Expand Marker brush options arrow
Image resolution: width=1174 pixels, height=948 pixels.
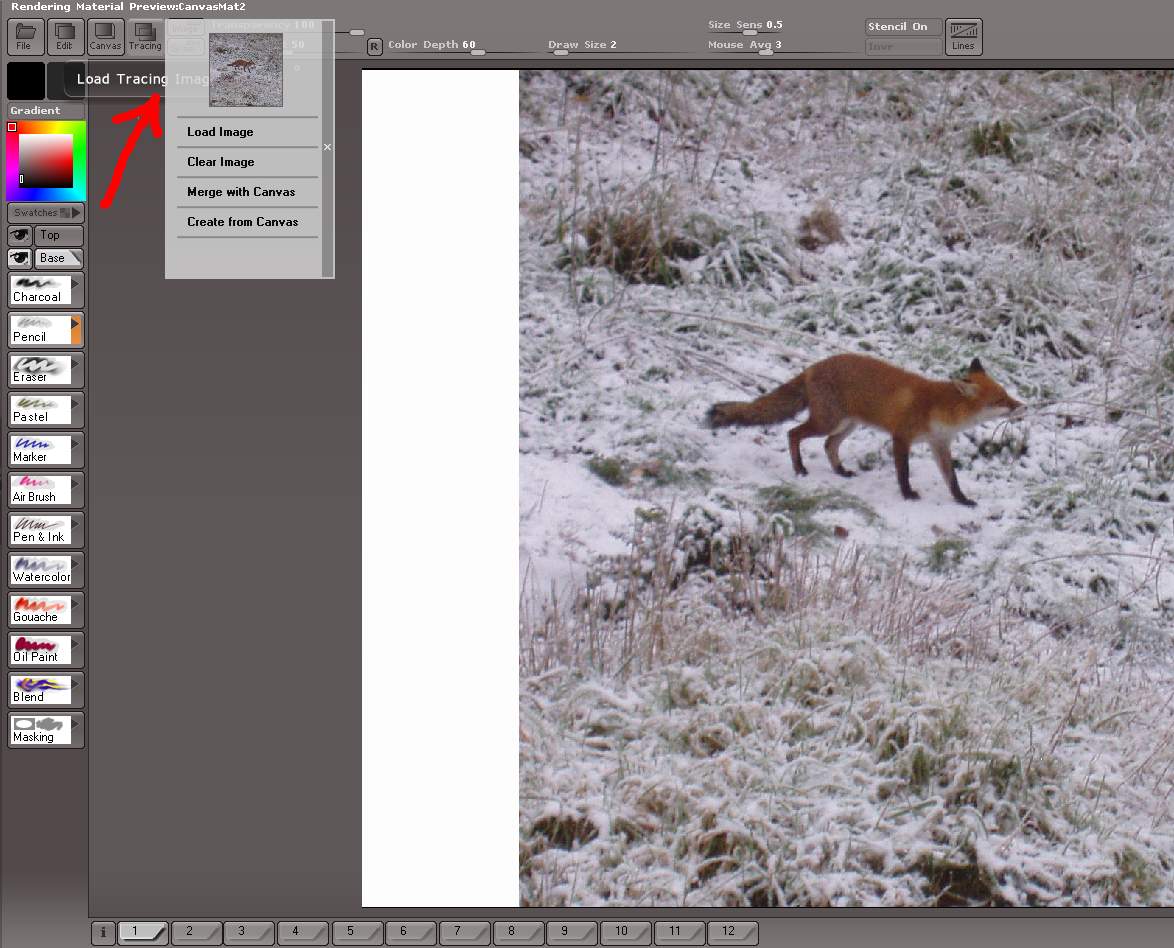(76, 444)
